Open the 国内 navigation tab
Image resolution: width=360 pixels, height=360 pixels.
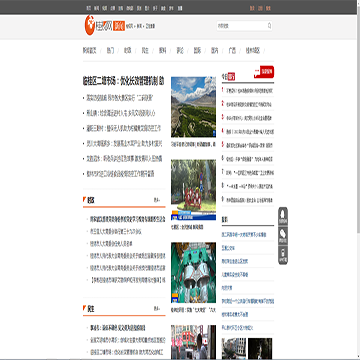tap(215, 51)
